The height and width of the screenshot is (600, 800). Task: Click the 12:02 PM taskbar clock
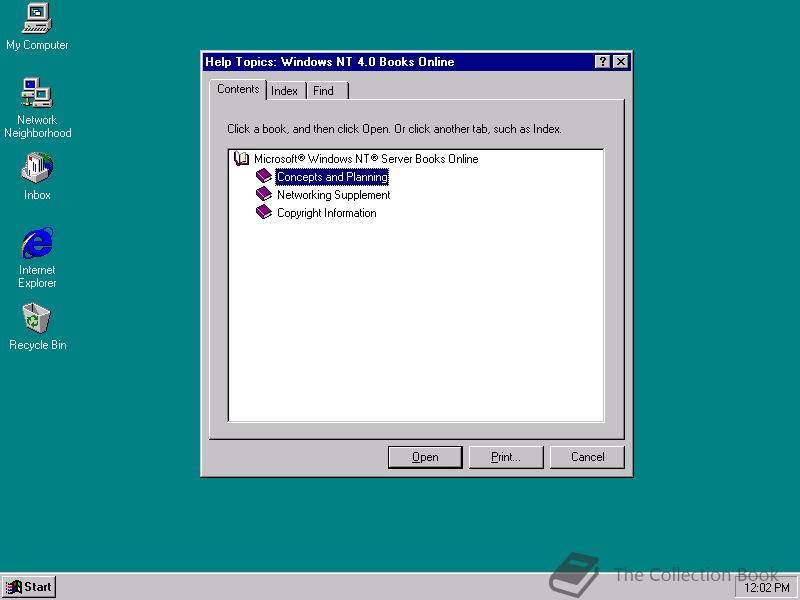766,587
